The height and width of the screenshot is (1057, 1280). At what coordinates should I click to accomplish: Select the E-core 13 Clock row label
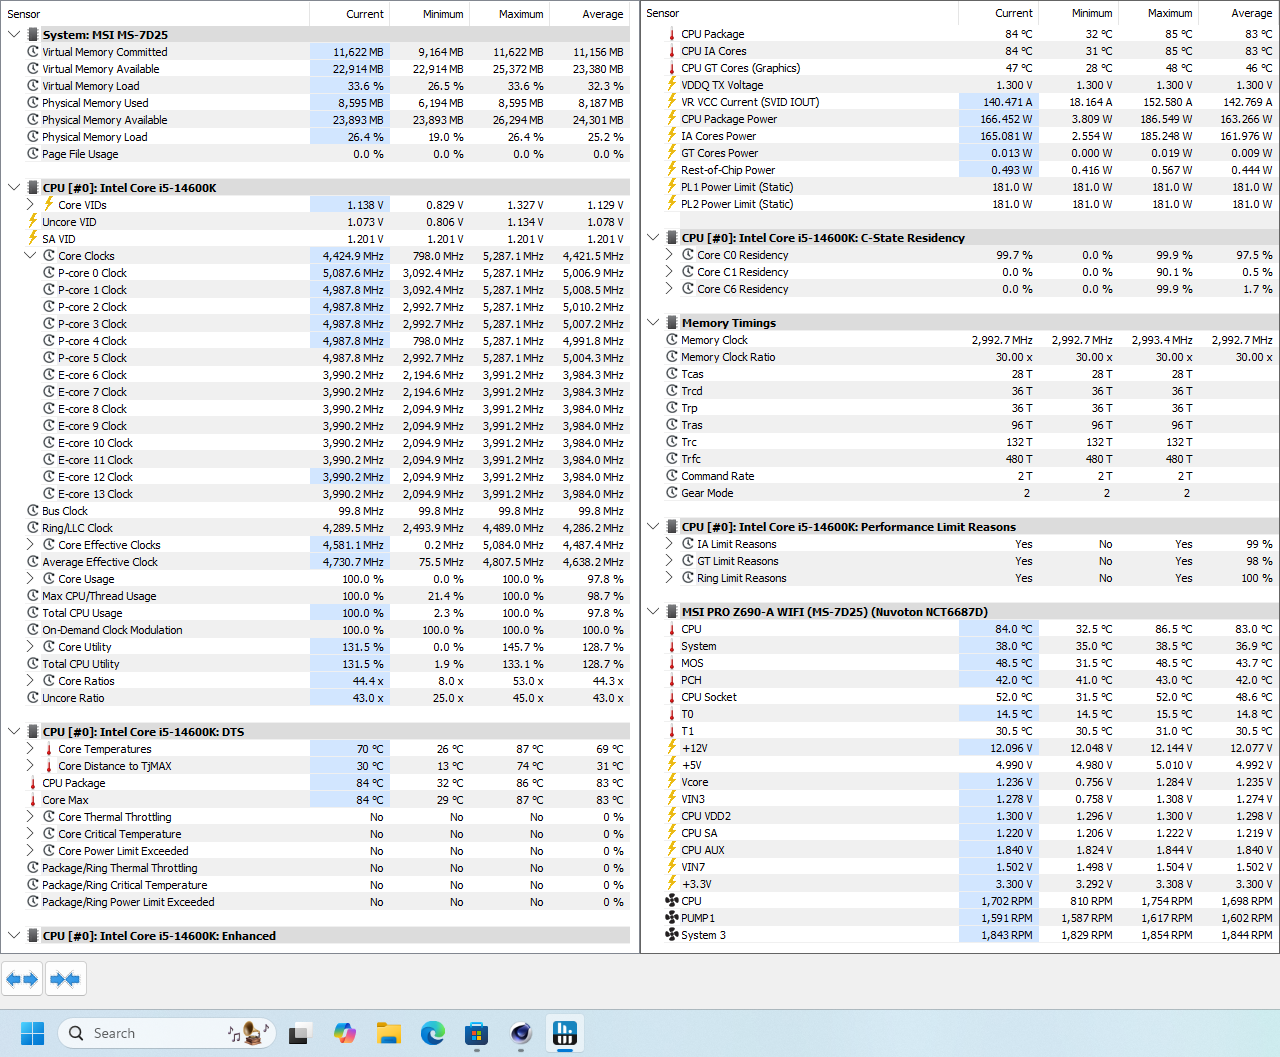pos(95,494)
